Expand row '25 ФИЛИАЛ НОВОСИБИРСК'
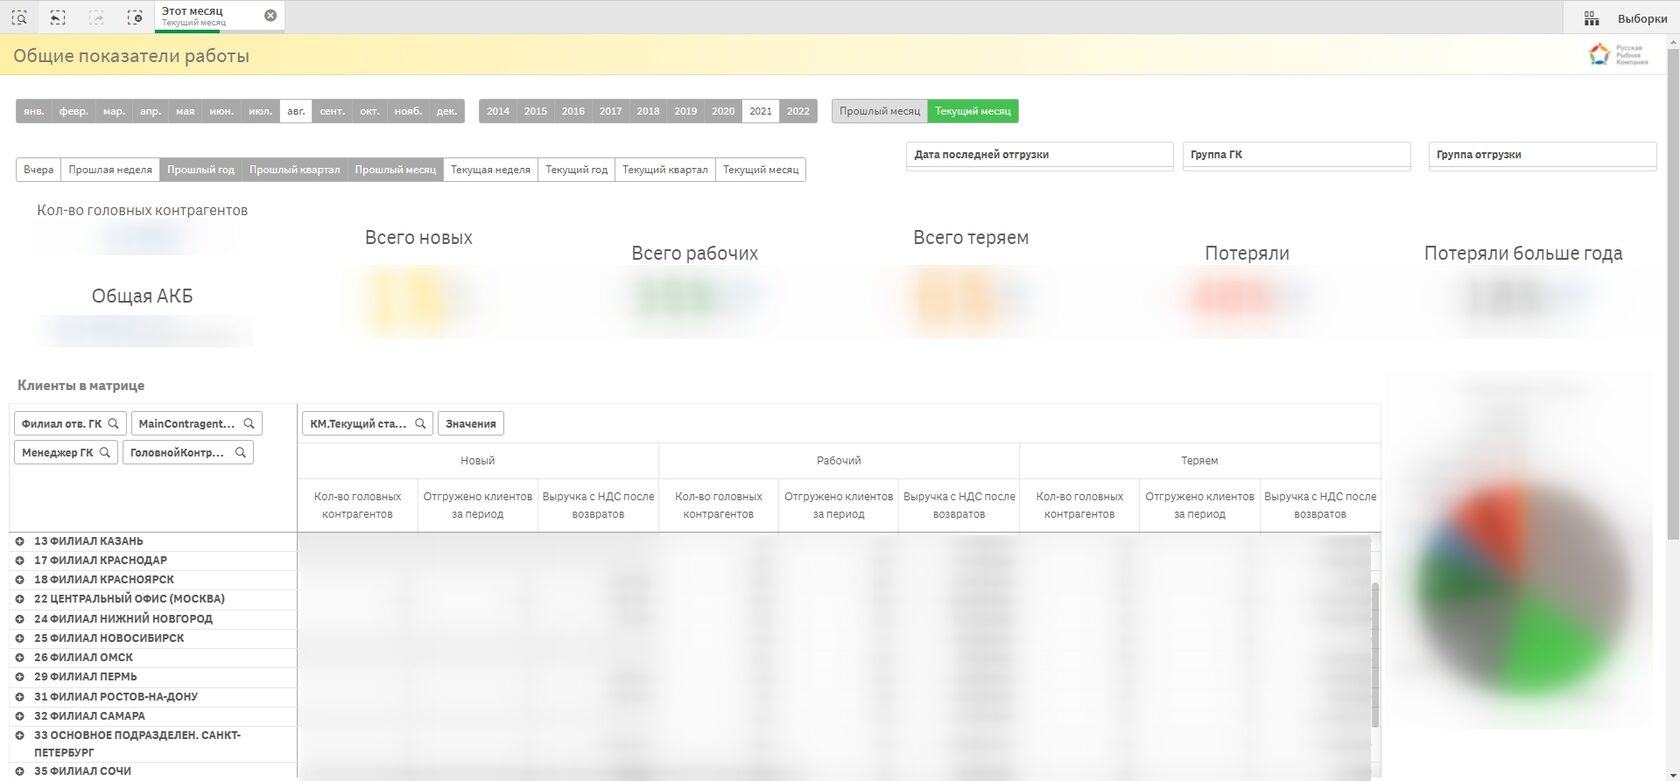Screen dimensions: 1680x781 point(19,638)
